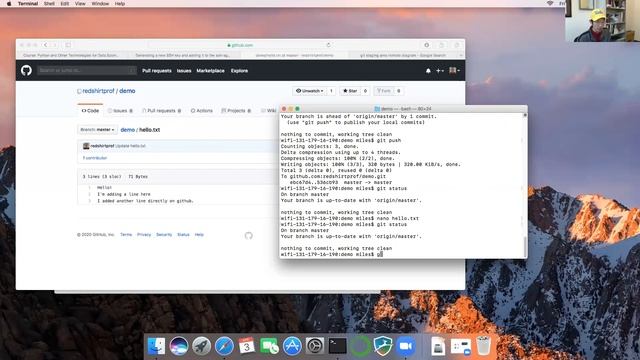
Task: Open the View menu
Action: [x=80, y=3]
